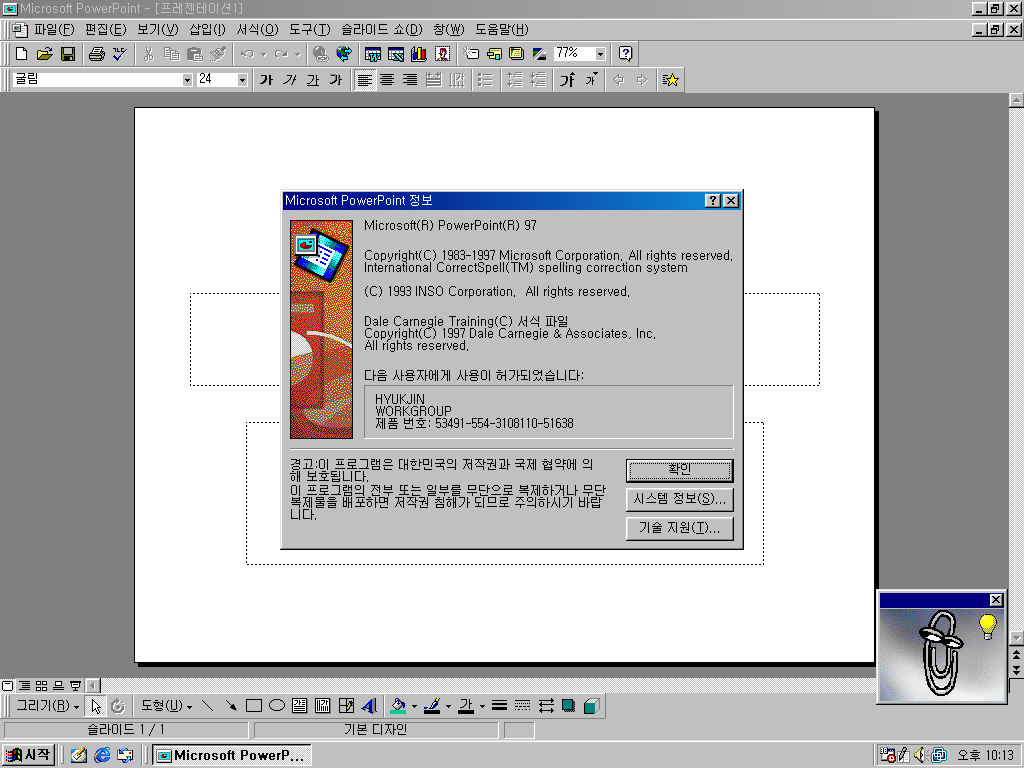Click the Free Rotate tool

[x=118, y=706]
